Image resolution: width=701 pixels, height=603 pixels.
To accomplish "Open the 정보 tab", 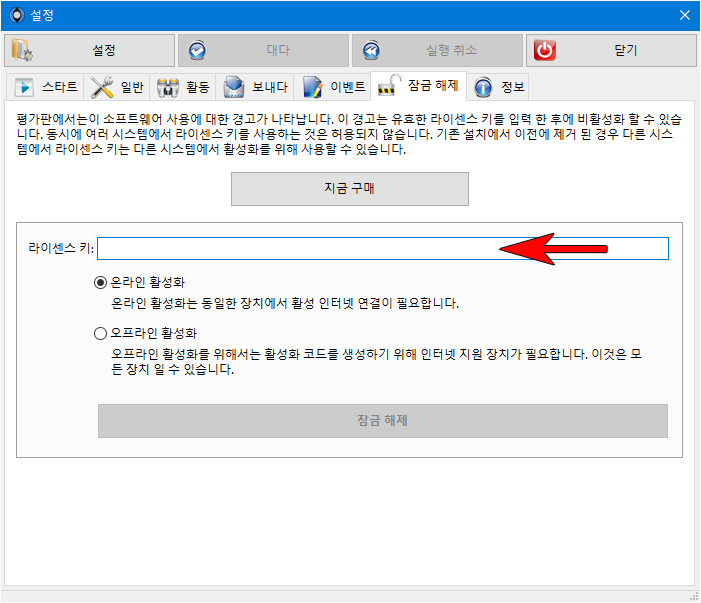I will (498, 87).
